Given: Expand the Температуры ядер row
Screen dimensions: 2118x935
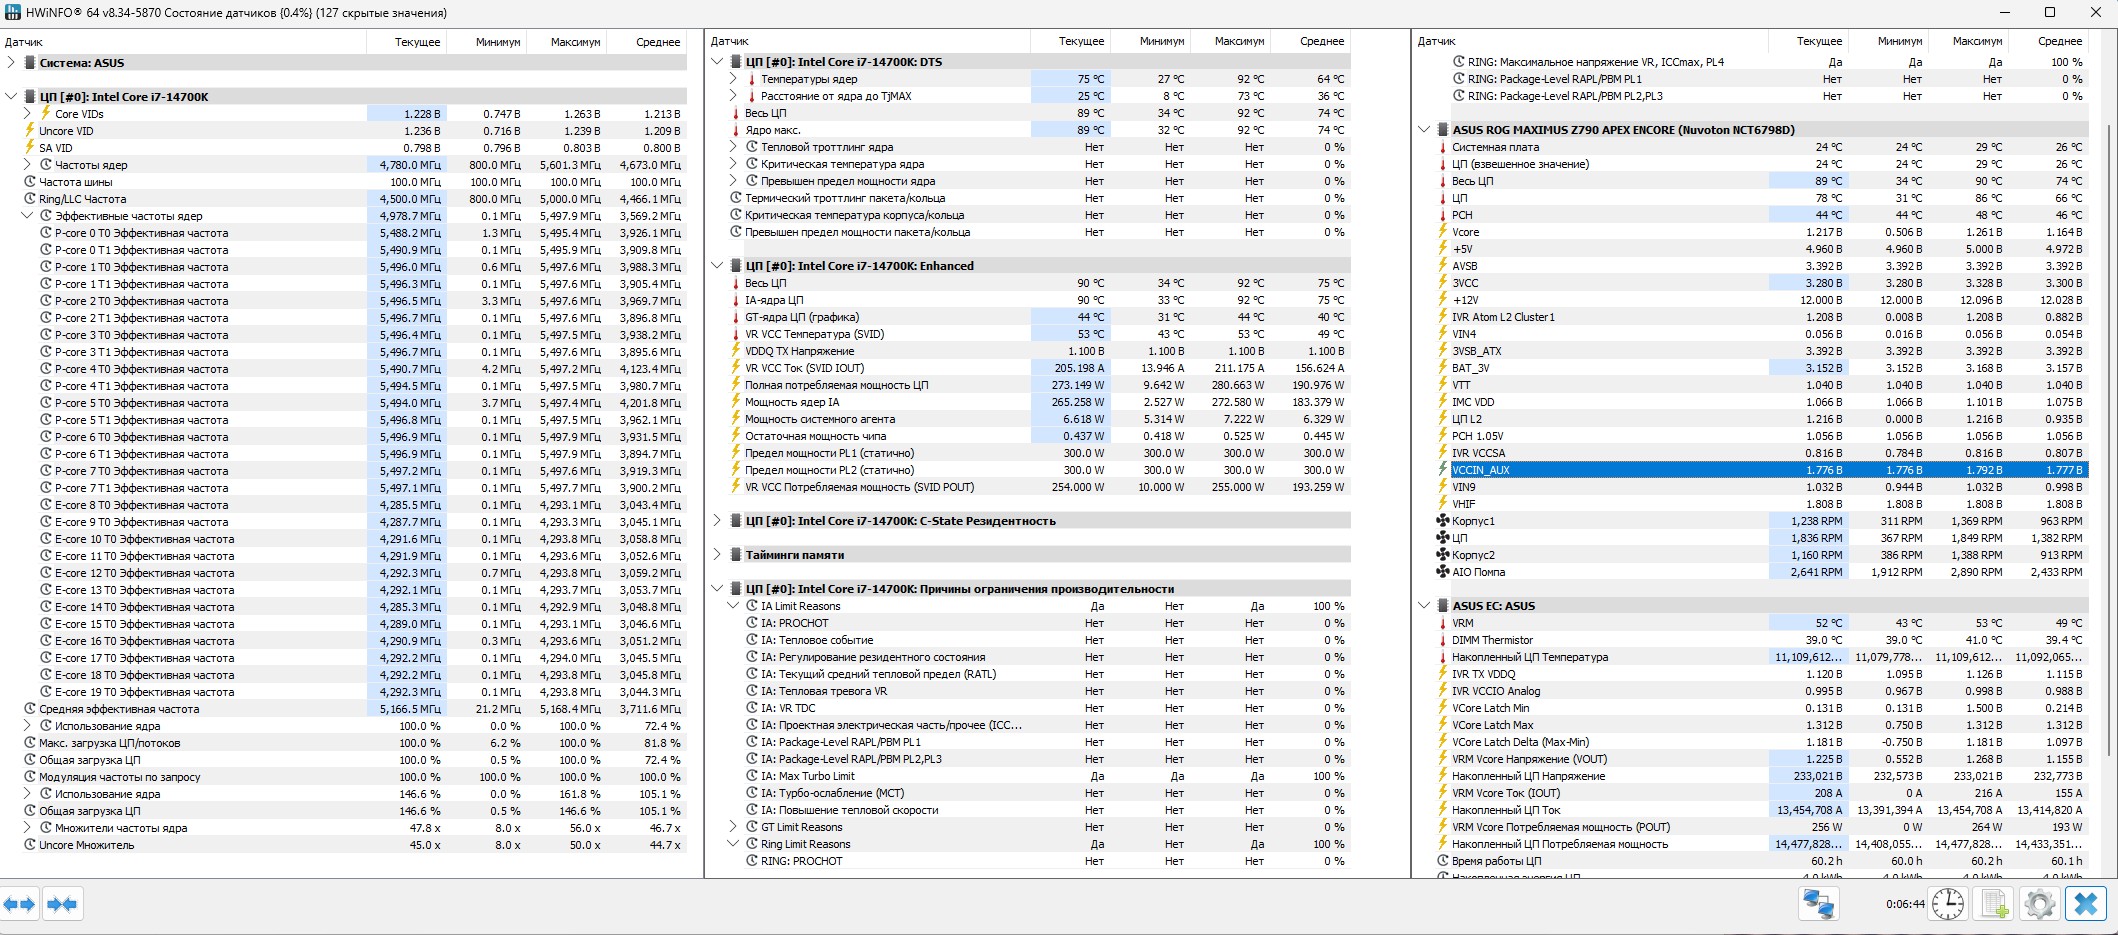Looking at the screenshot, I should coord(733,79).
